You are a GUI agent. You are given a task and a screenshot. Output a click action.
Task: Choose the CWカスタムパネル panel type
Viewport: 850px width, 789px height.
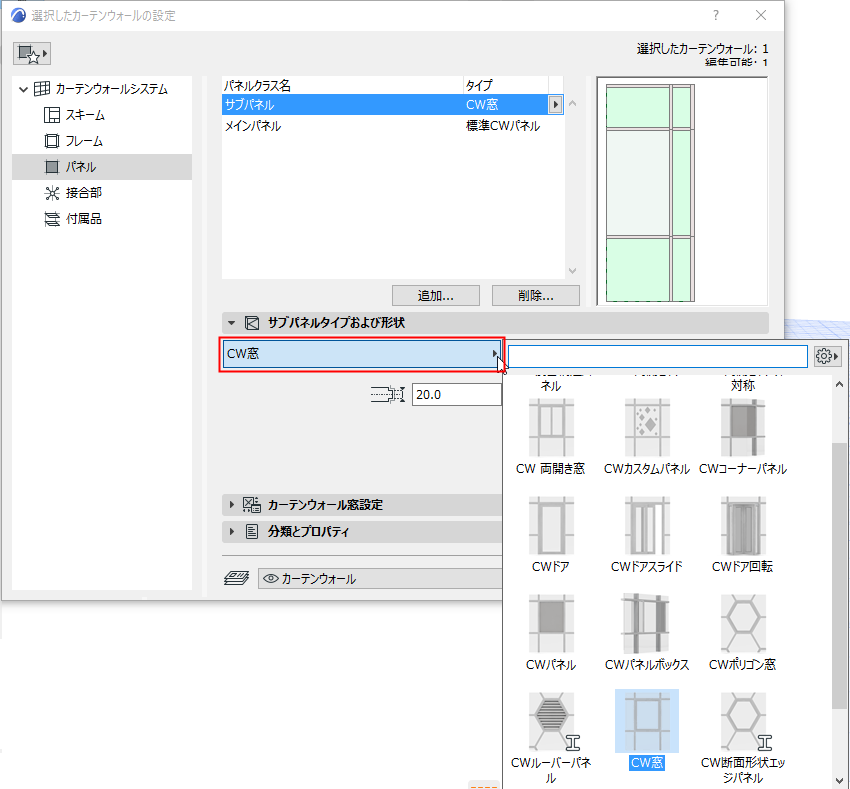647,437
